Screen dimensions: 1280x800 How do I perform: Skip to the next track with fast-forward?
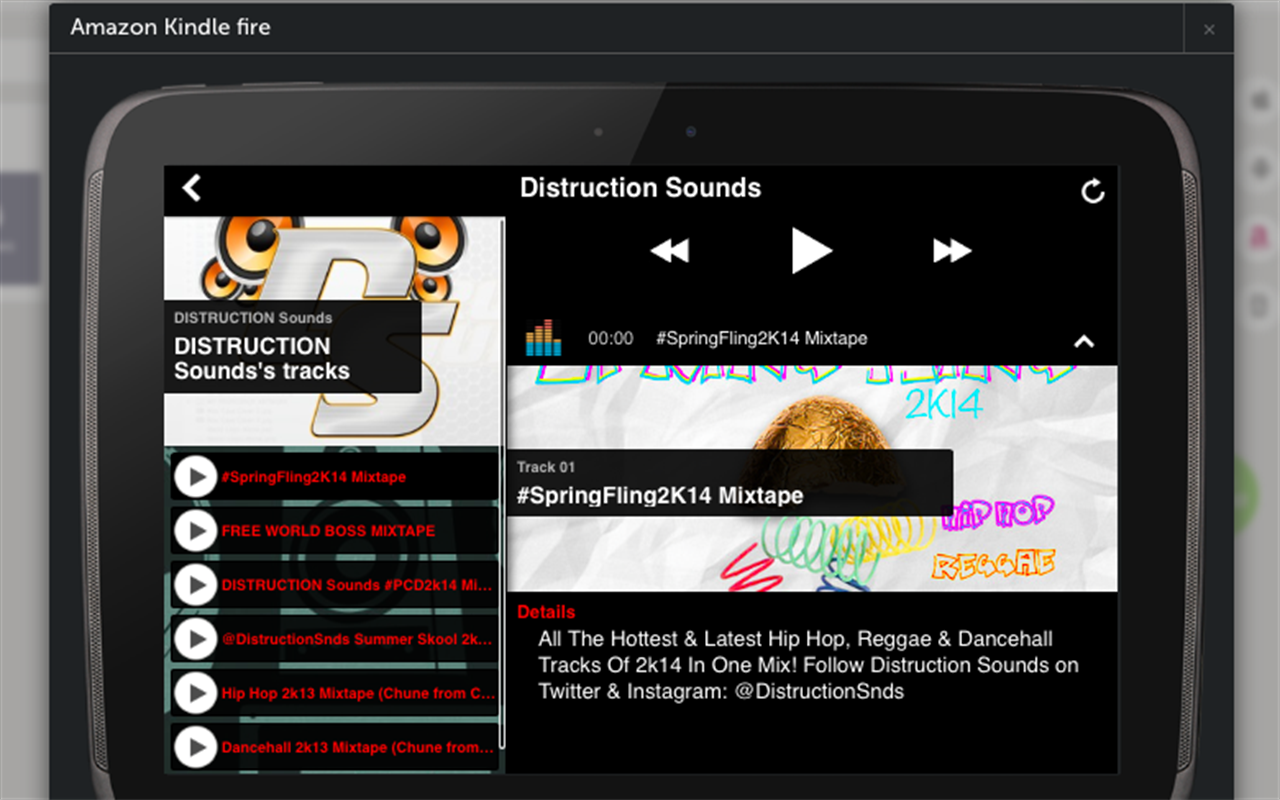click(952, 251)
